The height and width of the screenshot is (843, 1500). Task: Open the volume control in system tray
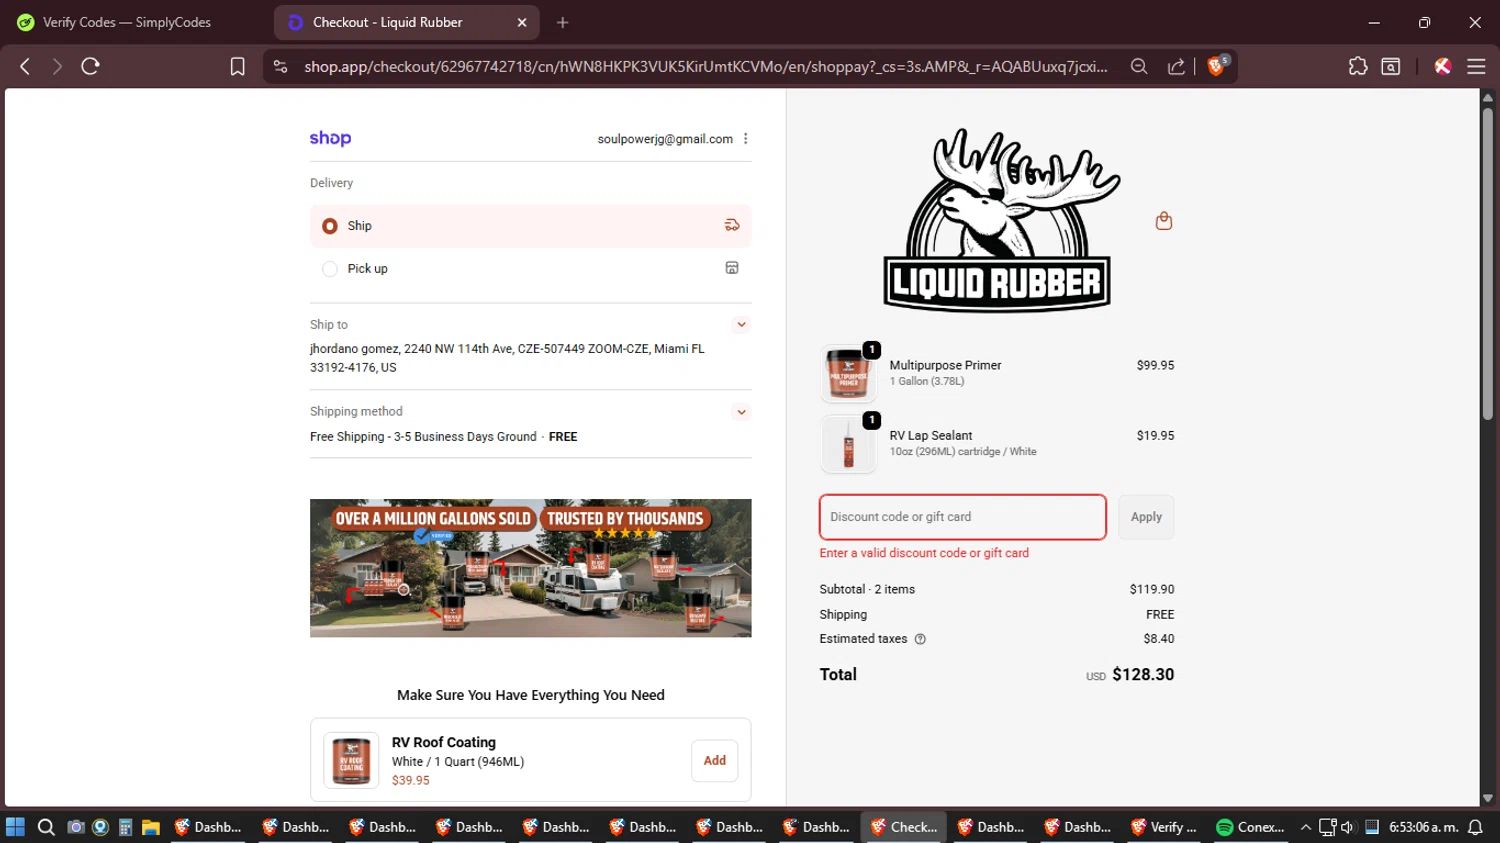pos(1347,827)
